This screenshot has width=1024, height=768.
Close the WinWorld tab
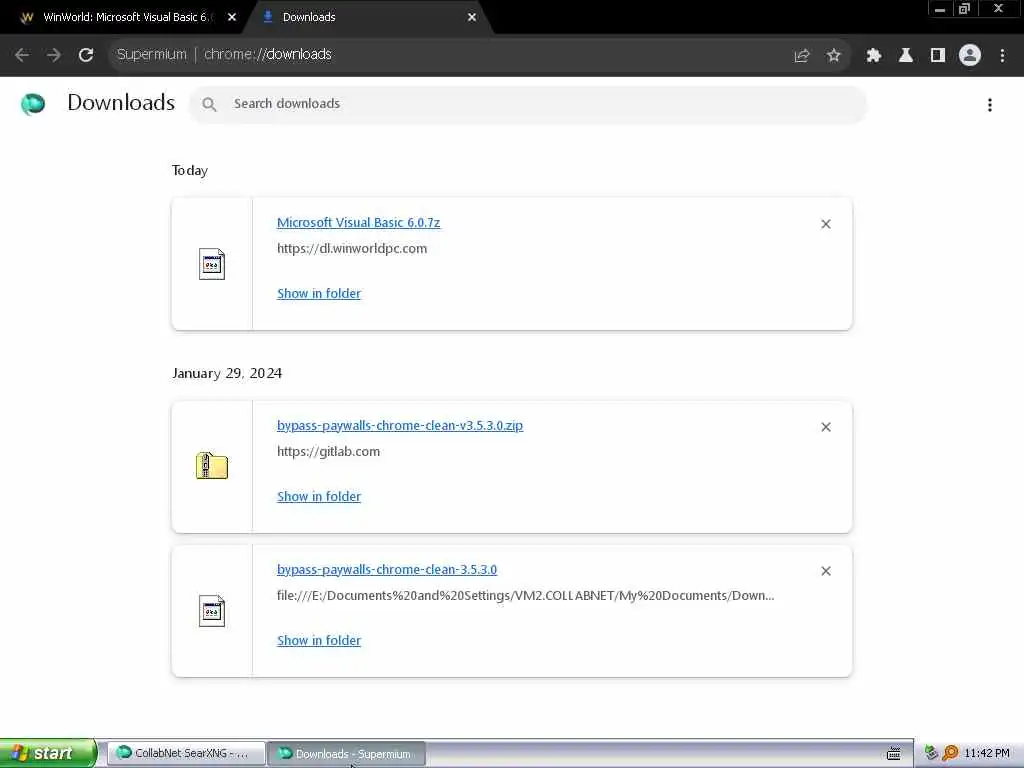click(x=232, y=18)
